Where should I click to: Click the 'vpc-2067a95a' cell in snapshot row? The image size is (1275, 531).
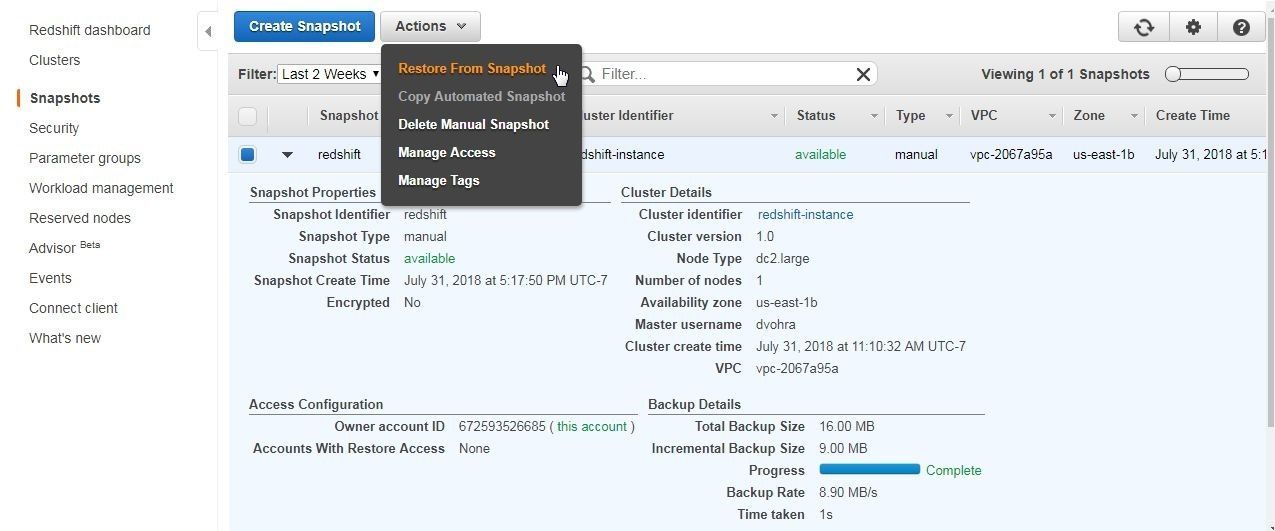tap(1011, 155)
